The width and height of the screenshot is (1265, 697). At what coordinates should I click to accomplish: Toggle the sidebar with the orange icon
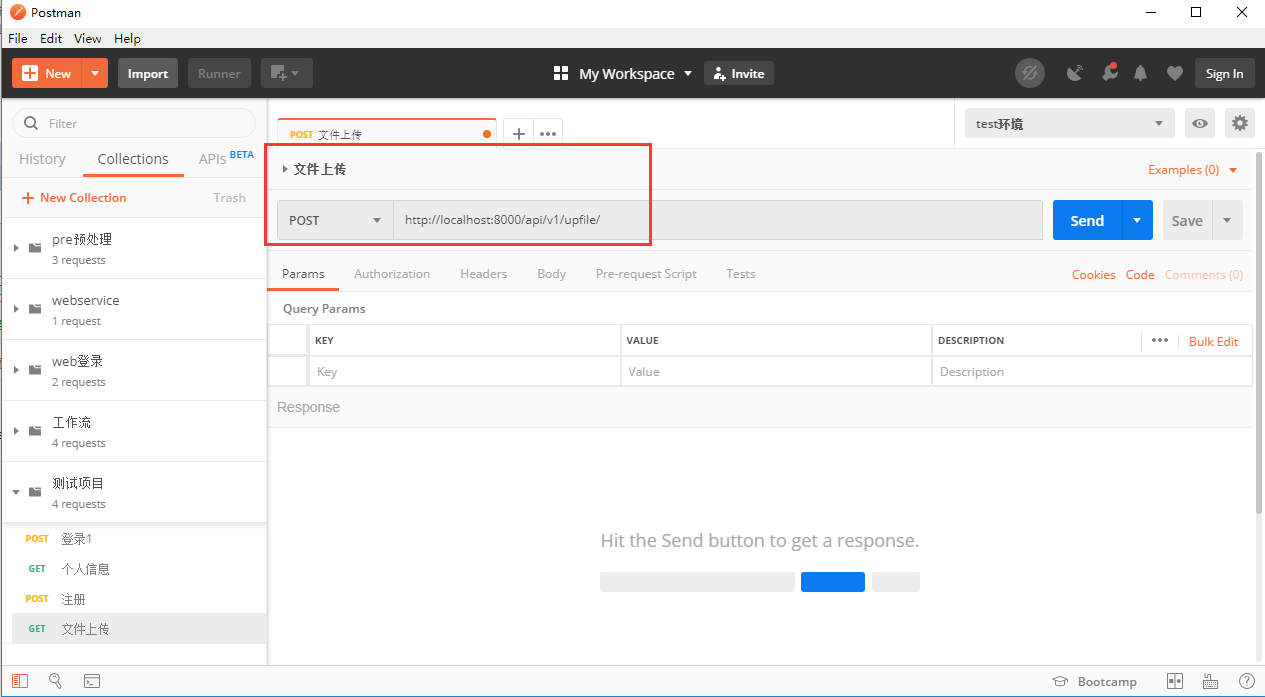(20, 681)
